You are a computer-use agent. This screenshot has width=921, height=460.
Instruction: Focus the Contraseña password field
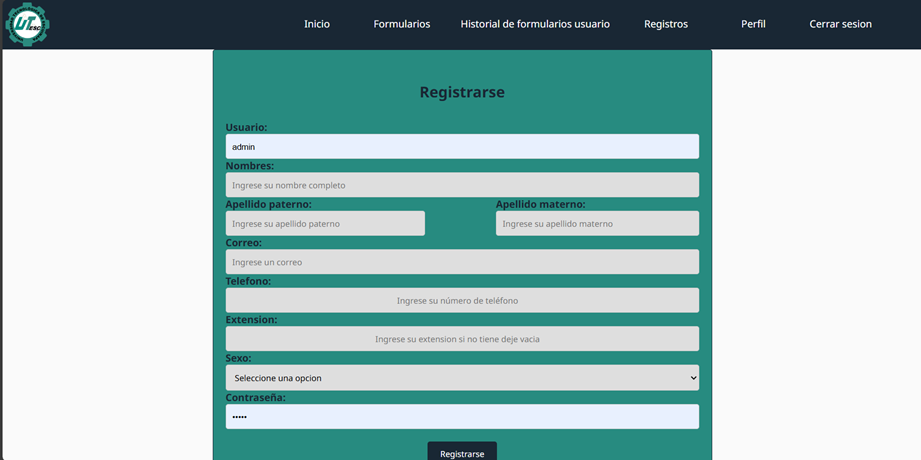(462, 417)
